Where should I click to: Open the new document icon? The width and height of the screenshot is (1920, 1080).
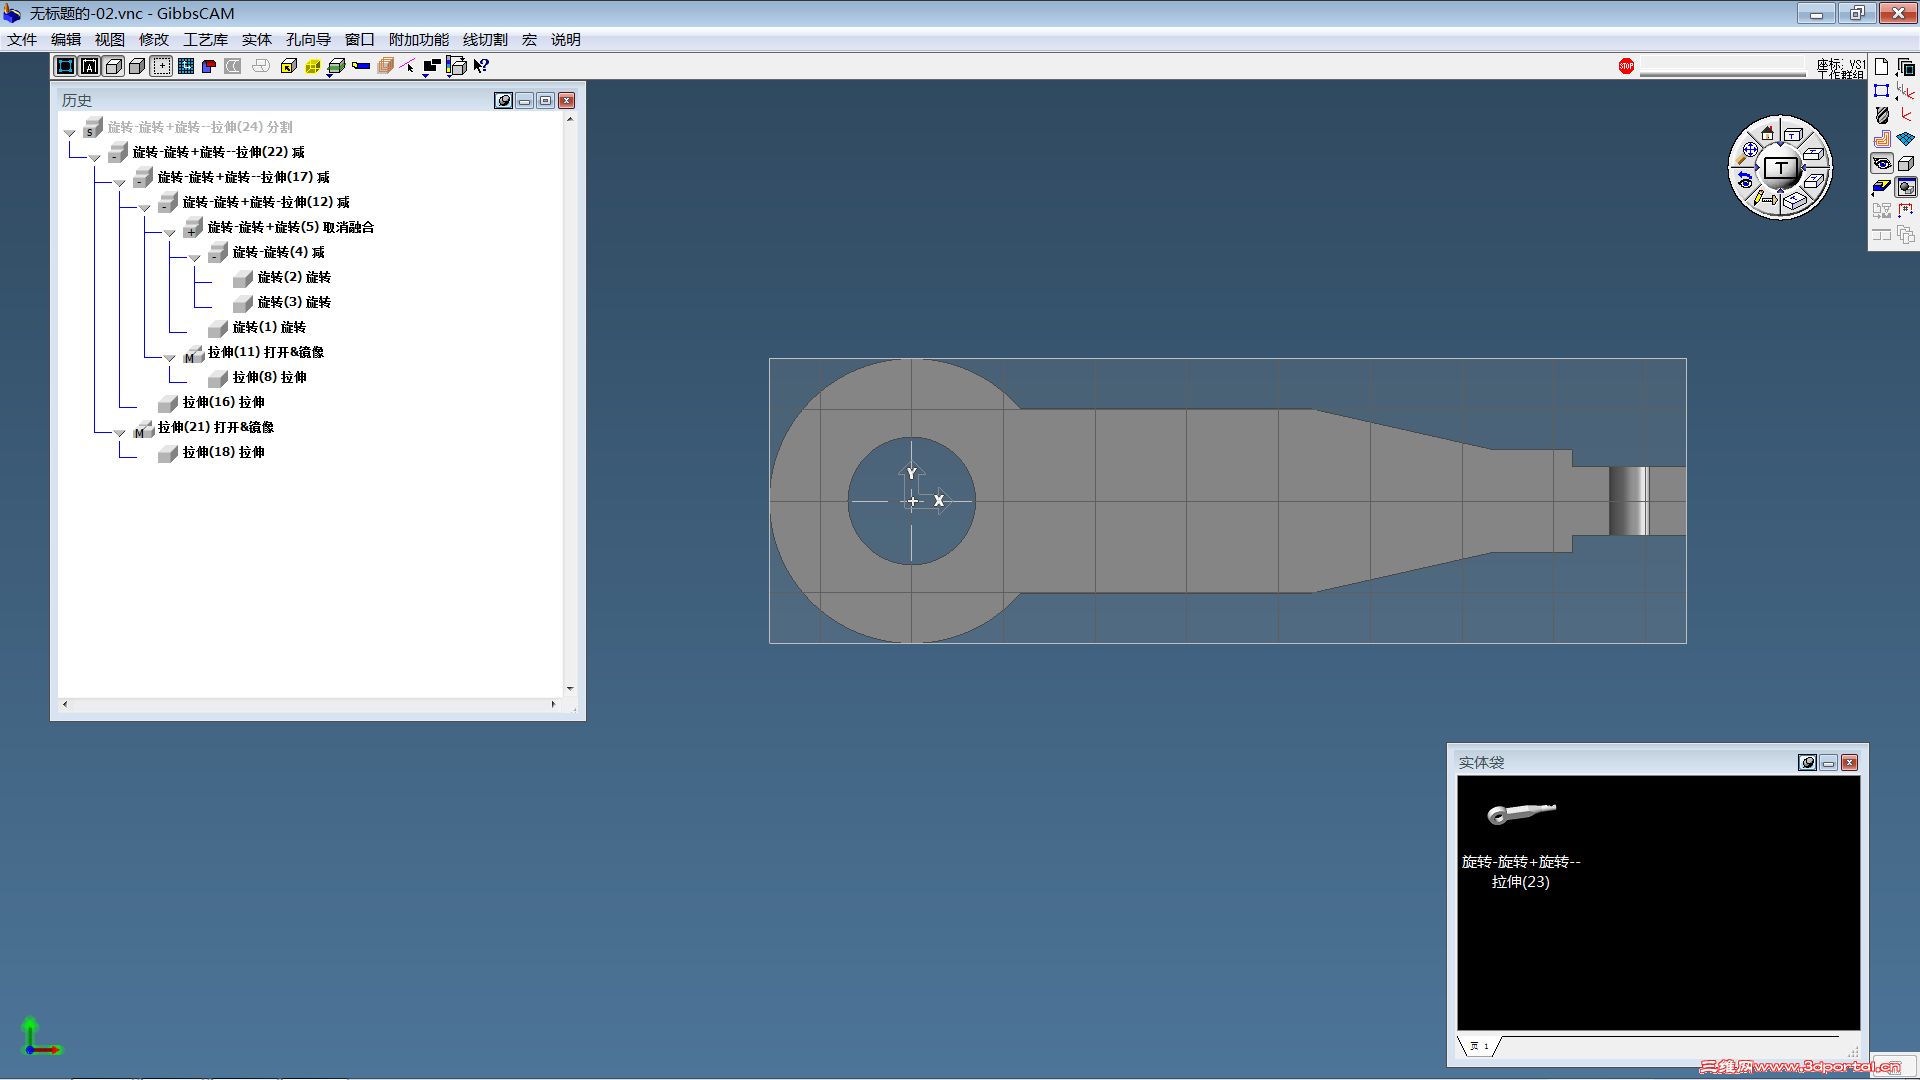1881,66
